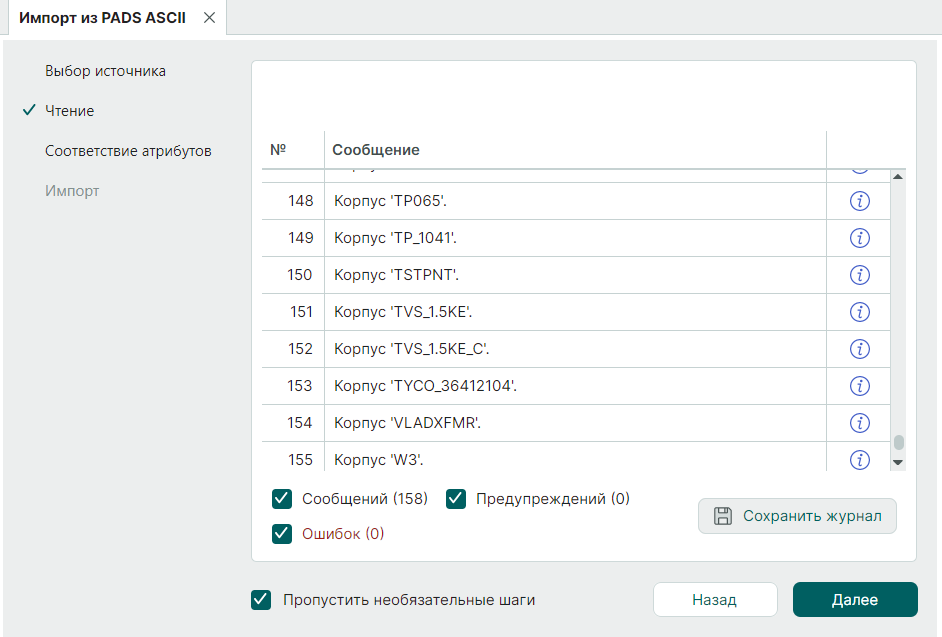Image resolution: width=942 pixels, height=637 pixels.
Task: View info for row 153 'TYCO_36412104'
Action: [x=858, y=386]
